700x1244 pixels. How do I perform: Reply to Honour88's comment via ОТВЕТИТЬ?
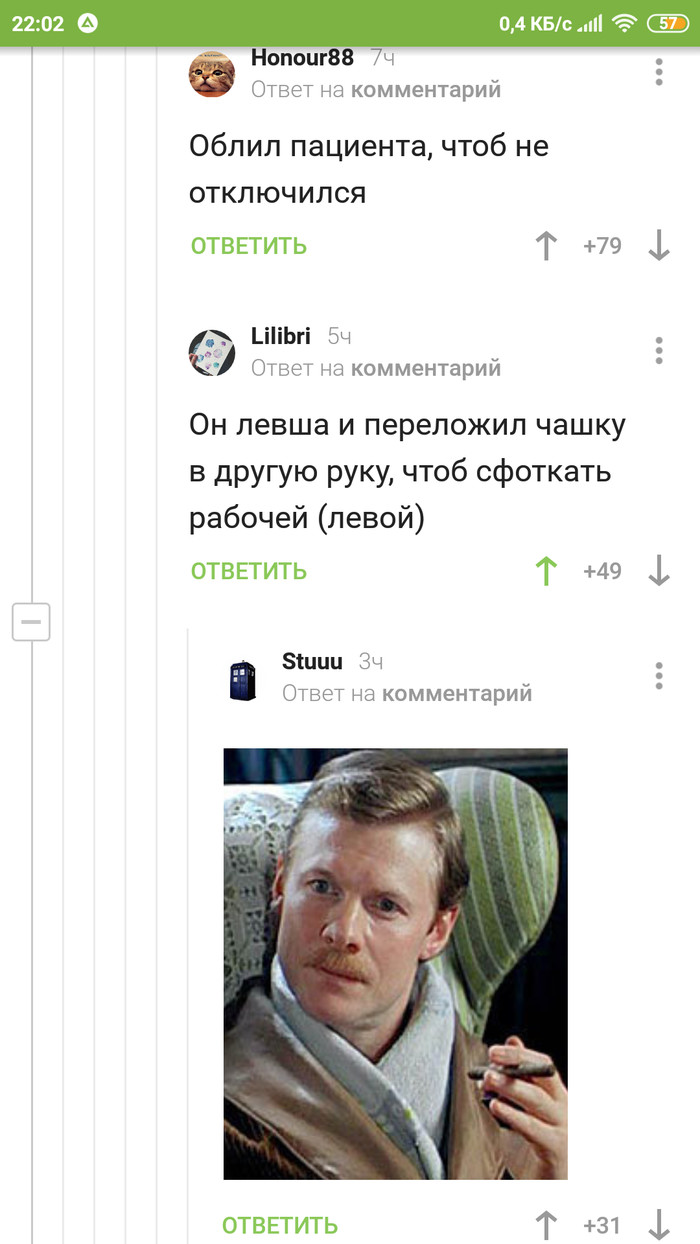[x=249, y=246]
